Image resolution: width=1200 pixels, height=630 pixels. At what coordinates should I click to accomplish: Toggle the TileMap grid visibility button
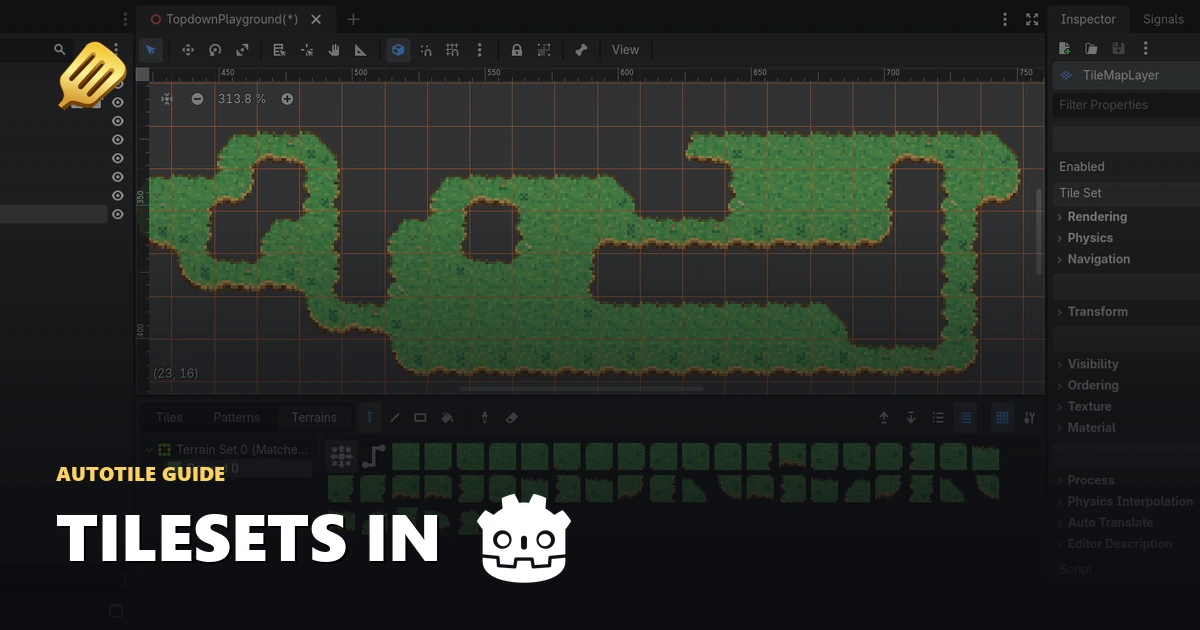point(1002,418)
